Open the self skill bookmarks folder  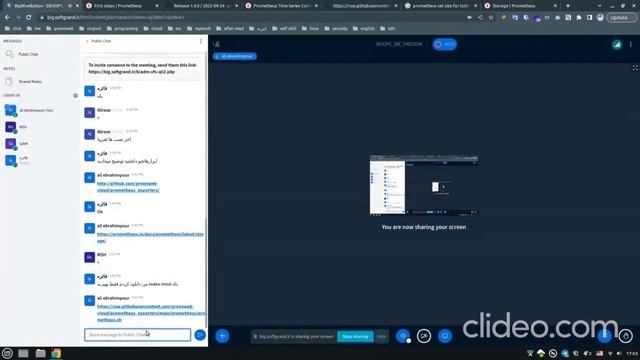click(284, 29)
